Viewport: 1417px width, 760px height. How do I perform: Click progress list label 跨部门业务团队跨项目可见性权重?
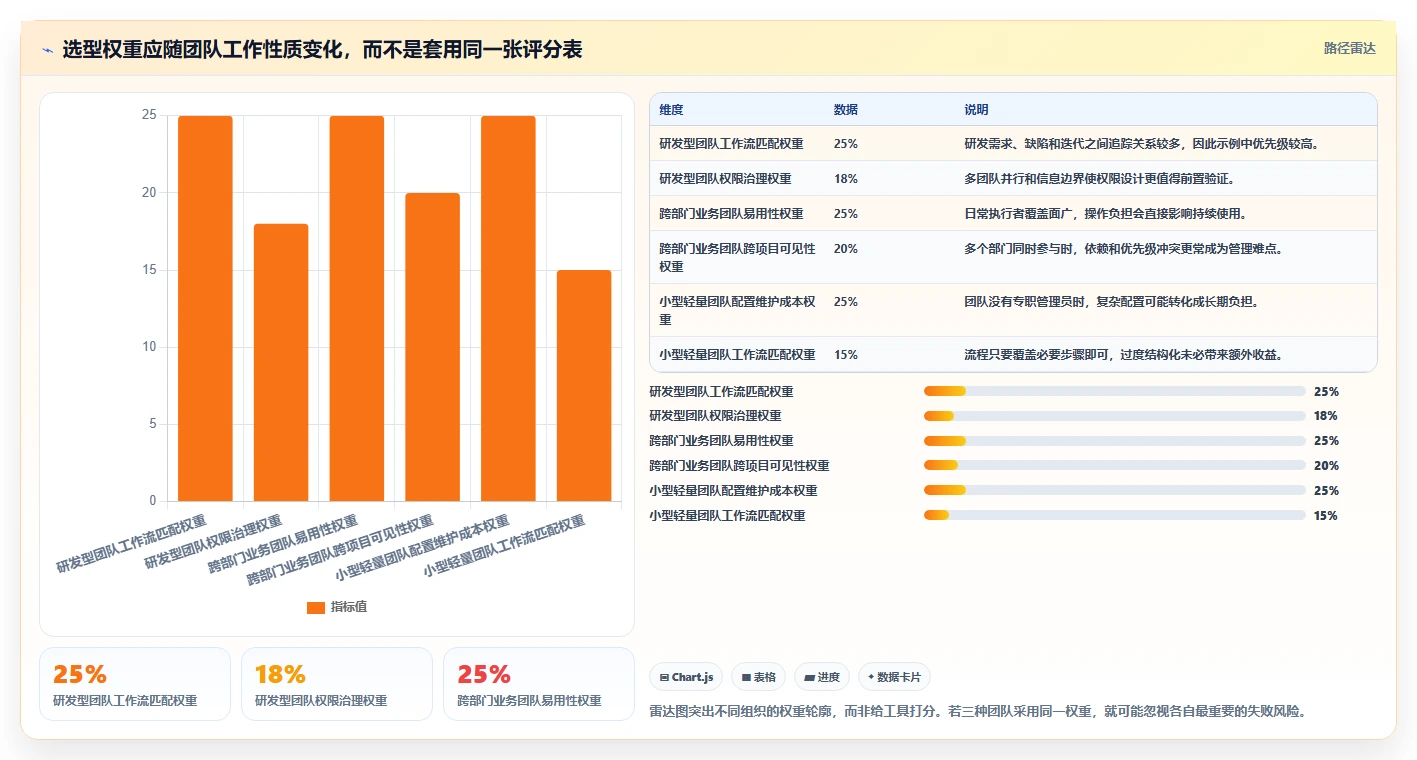click(739, 466)
